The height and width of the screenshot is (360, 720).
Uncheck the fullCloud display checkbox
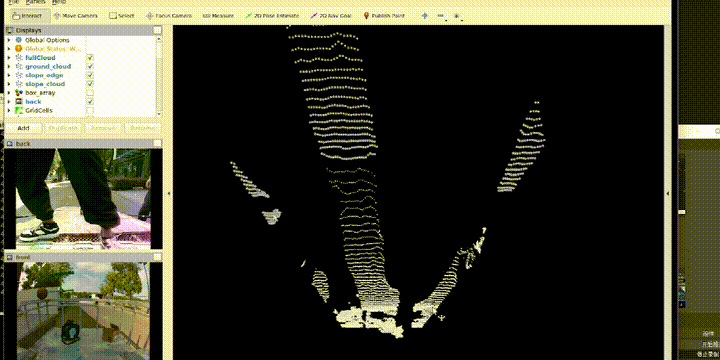[90, 57]
